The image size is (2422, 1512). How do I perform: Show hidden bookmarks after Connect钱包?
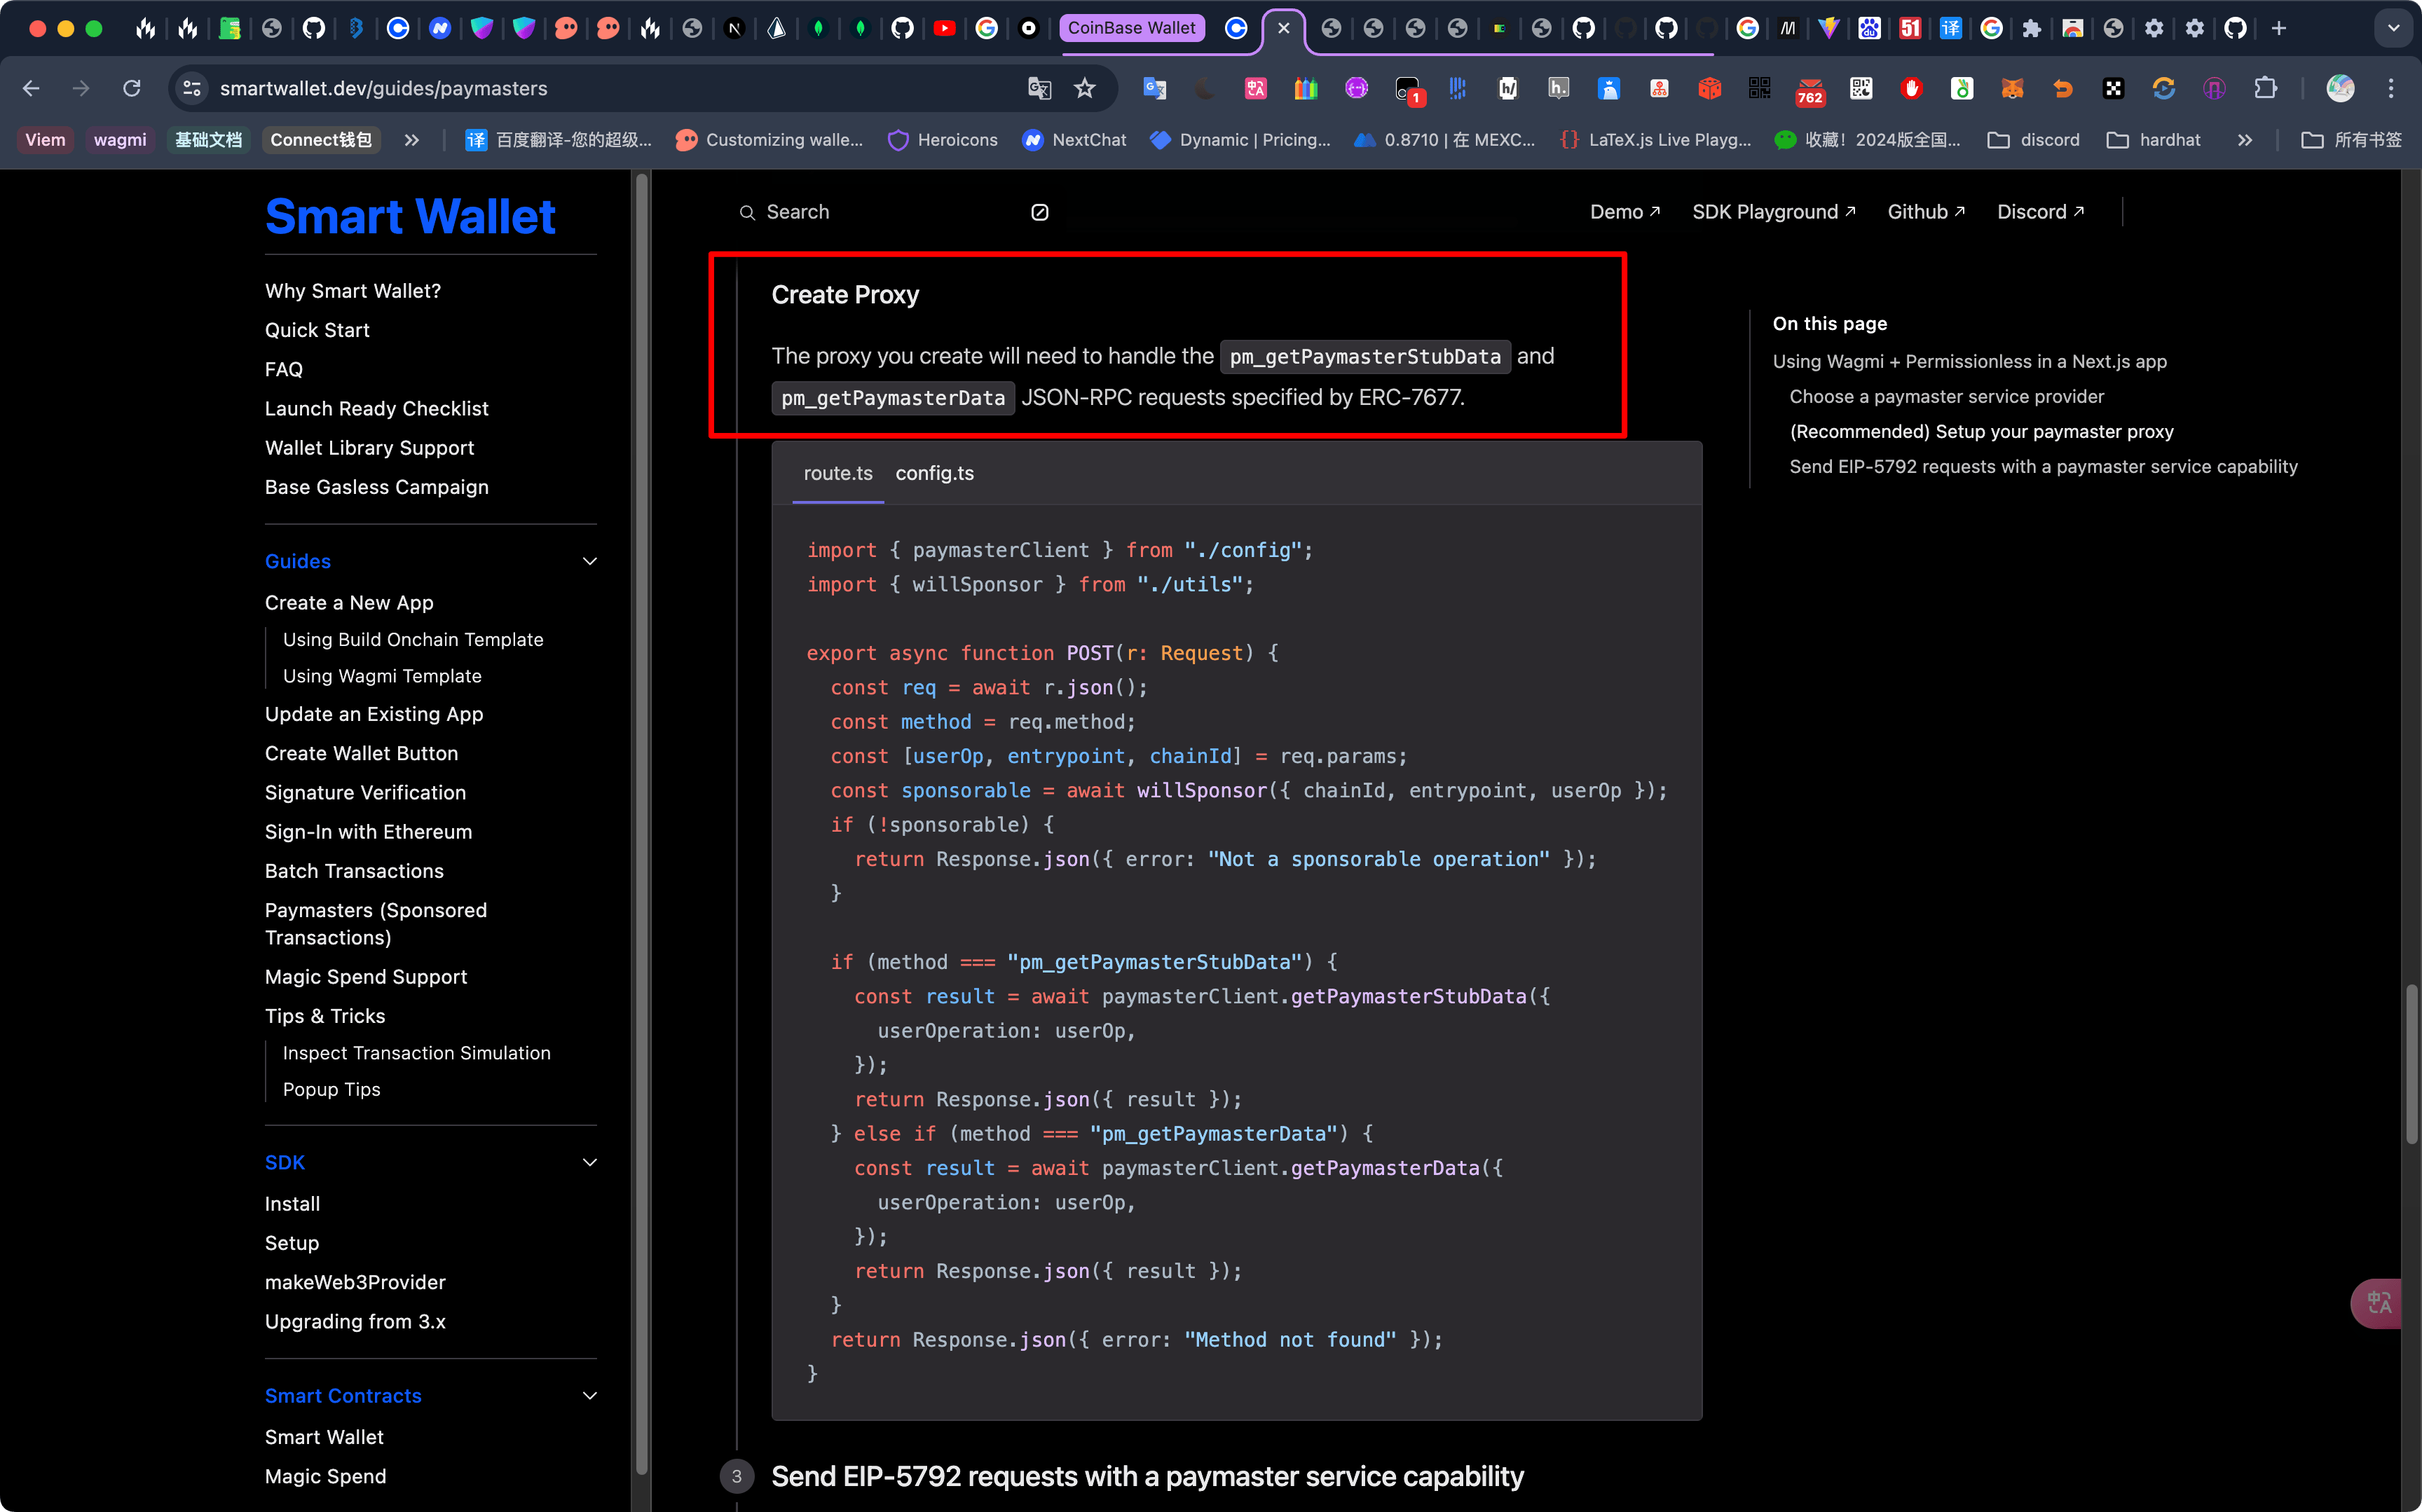(x=411, y=140)
